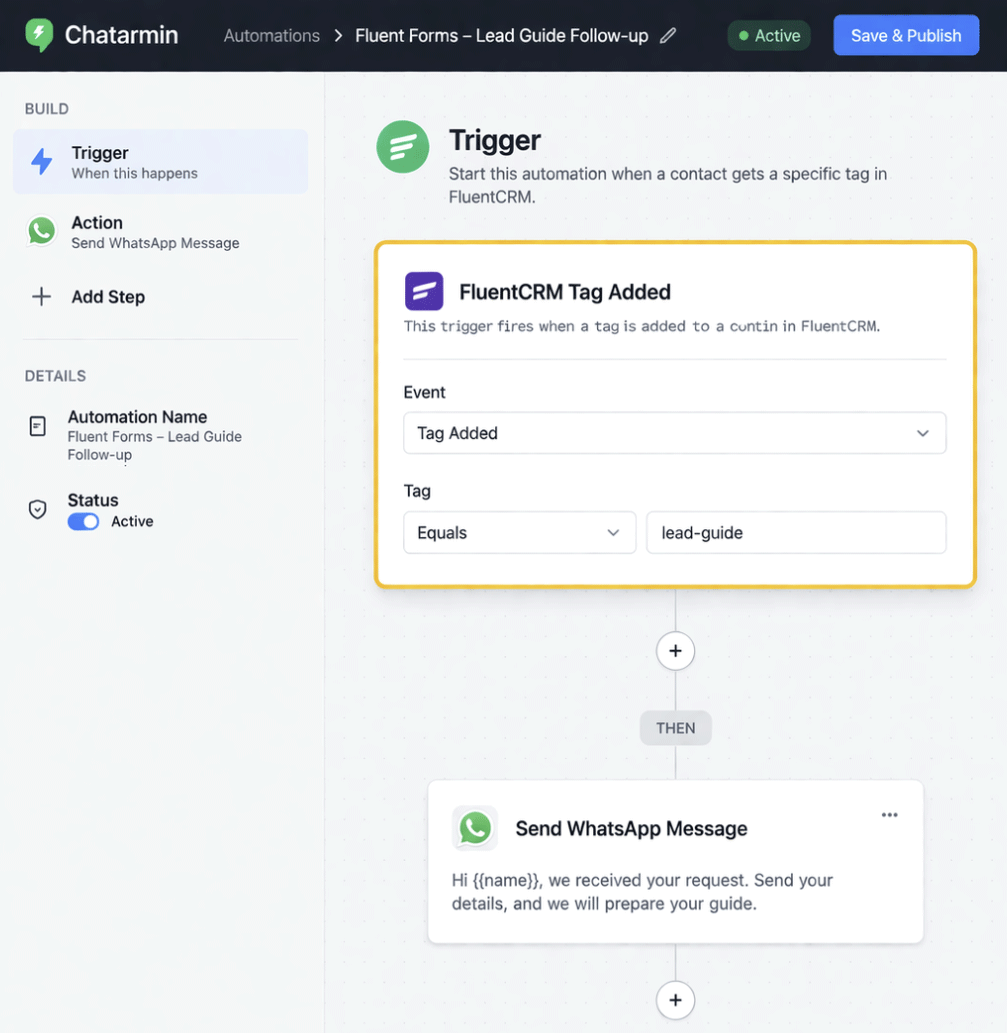
Task: Go to Automations breadcrumb link
Action: pyautogui.click(x=271, y=36)
